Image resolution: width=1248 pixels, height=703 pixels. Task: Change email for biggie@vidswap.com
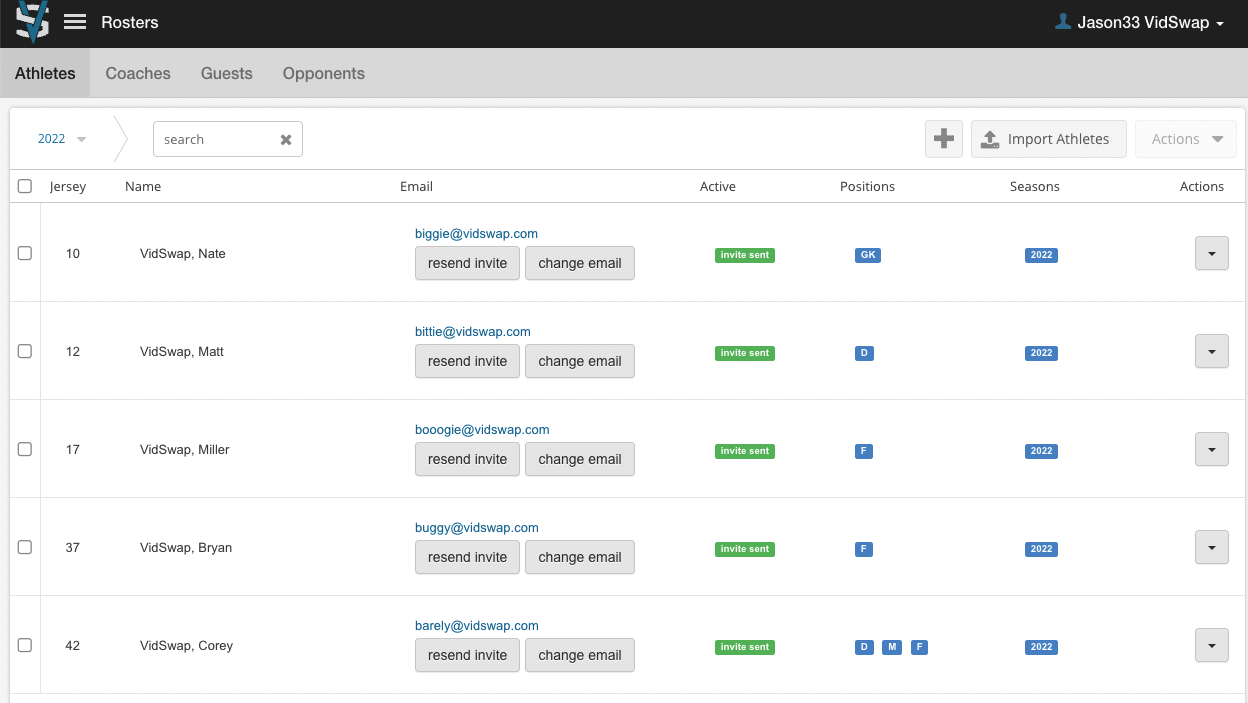point(580,263)
